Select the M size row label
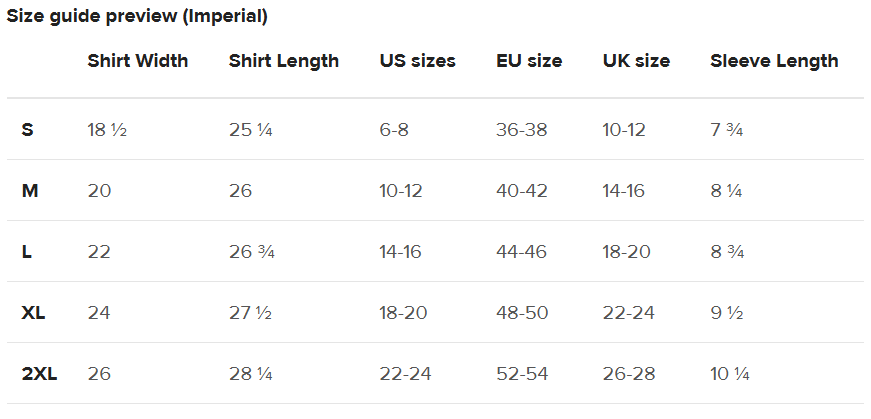Viewport: 871px width, 419px height. (30, 191)
